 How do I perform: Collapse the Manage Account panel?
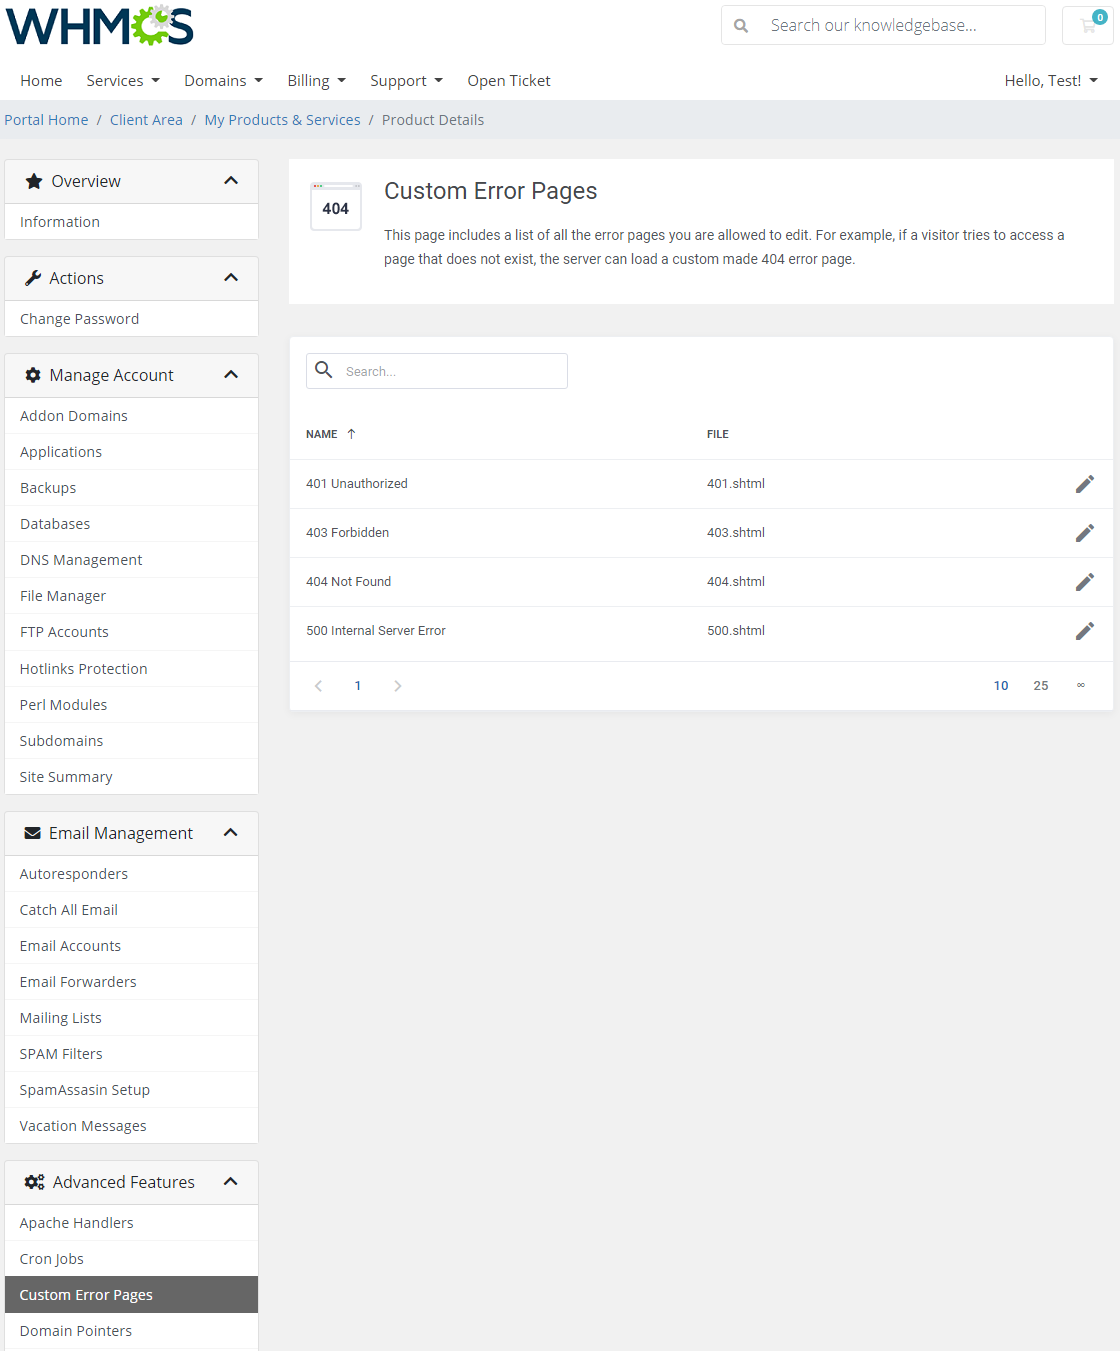231,375
